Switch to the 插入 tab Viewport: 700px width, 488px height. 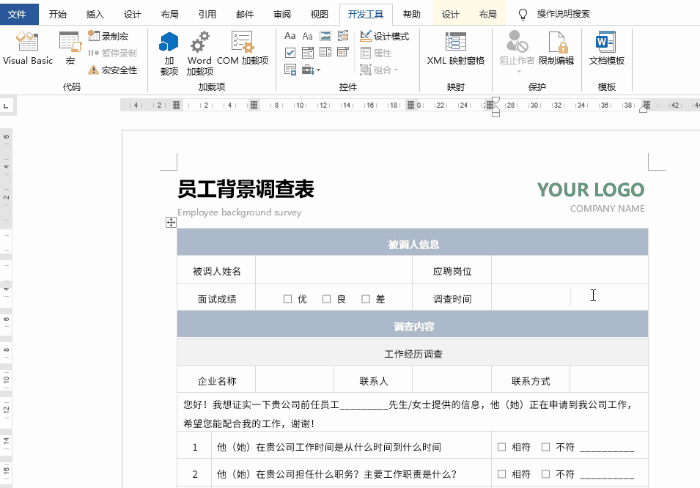click(x=95, y=15)
